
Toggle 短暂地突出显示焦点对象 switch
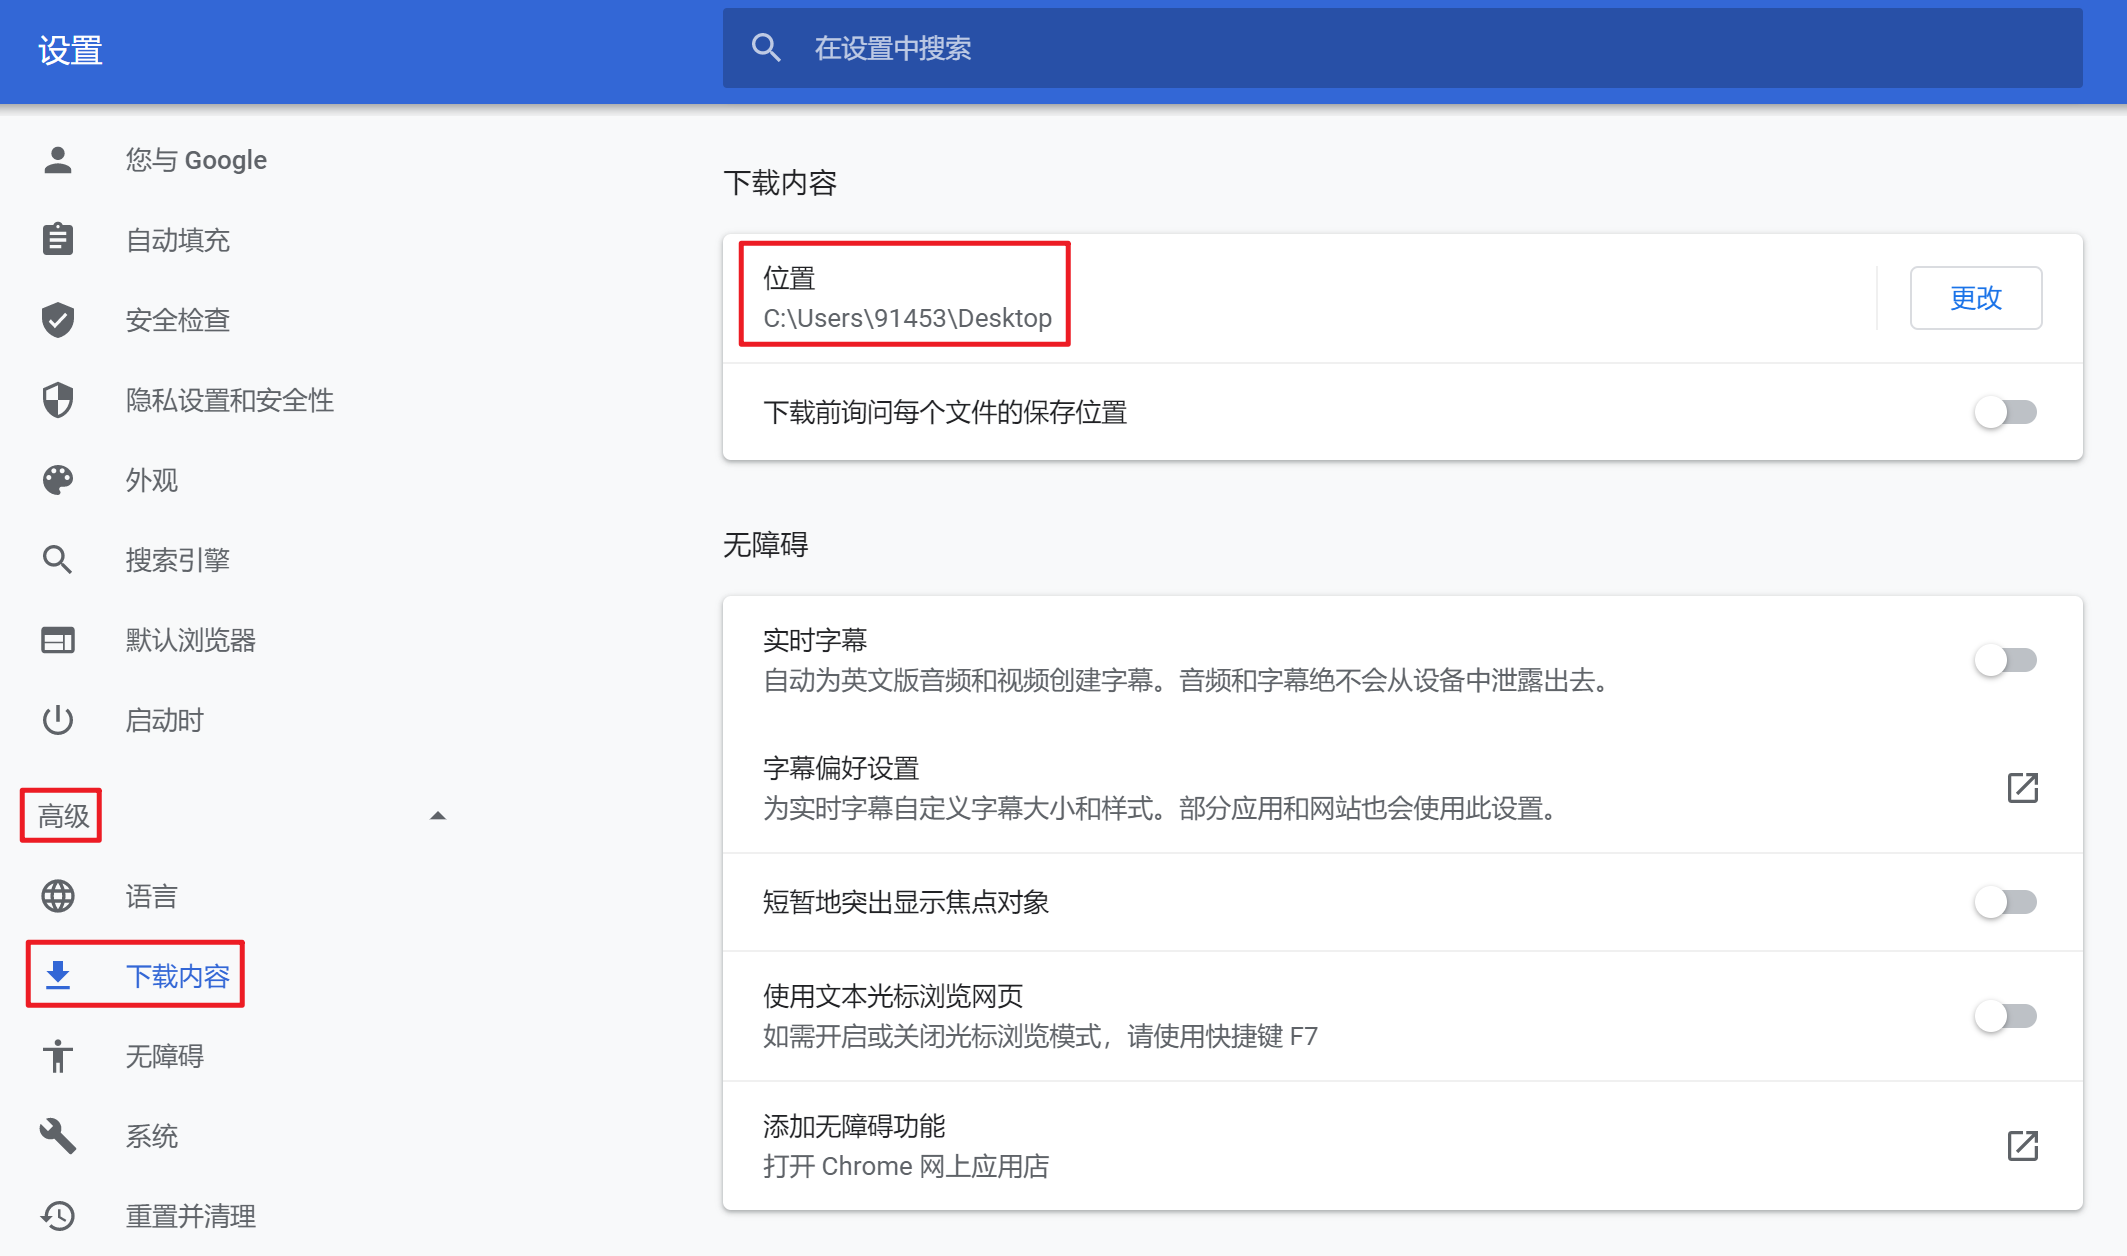click(x=2005, y=902)
